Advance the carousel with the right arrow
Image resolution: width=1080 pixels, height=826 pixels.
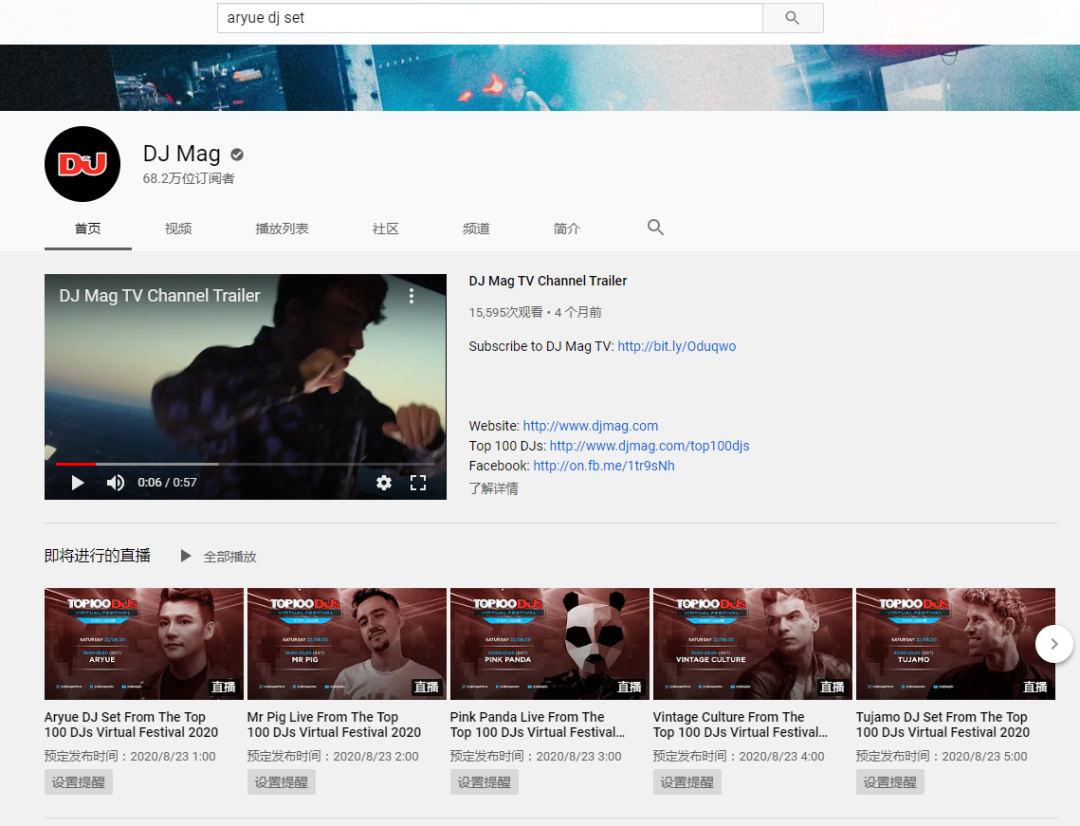click(x=1054, y=644)
